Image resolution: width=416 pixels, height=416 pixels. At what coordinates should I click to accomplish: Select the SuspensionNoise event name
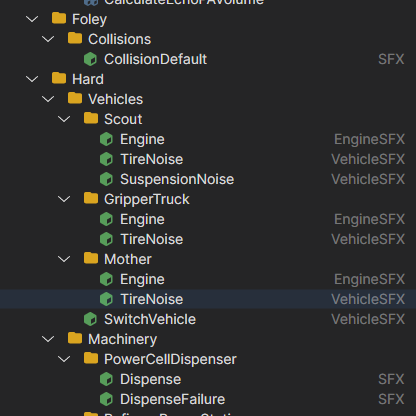pyautogui.click(x=177, y=179)
